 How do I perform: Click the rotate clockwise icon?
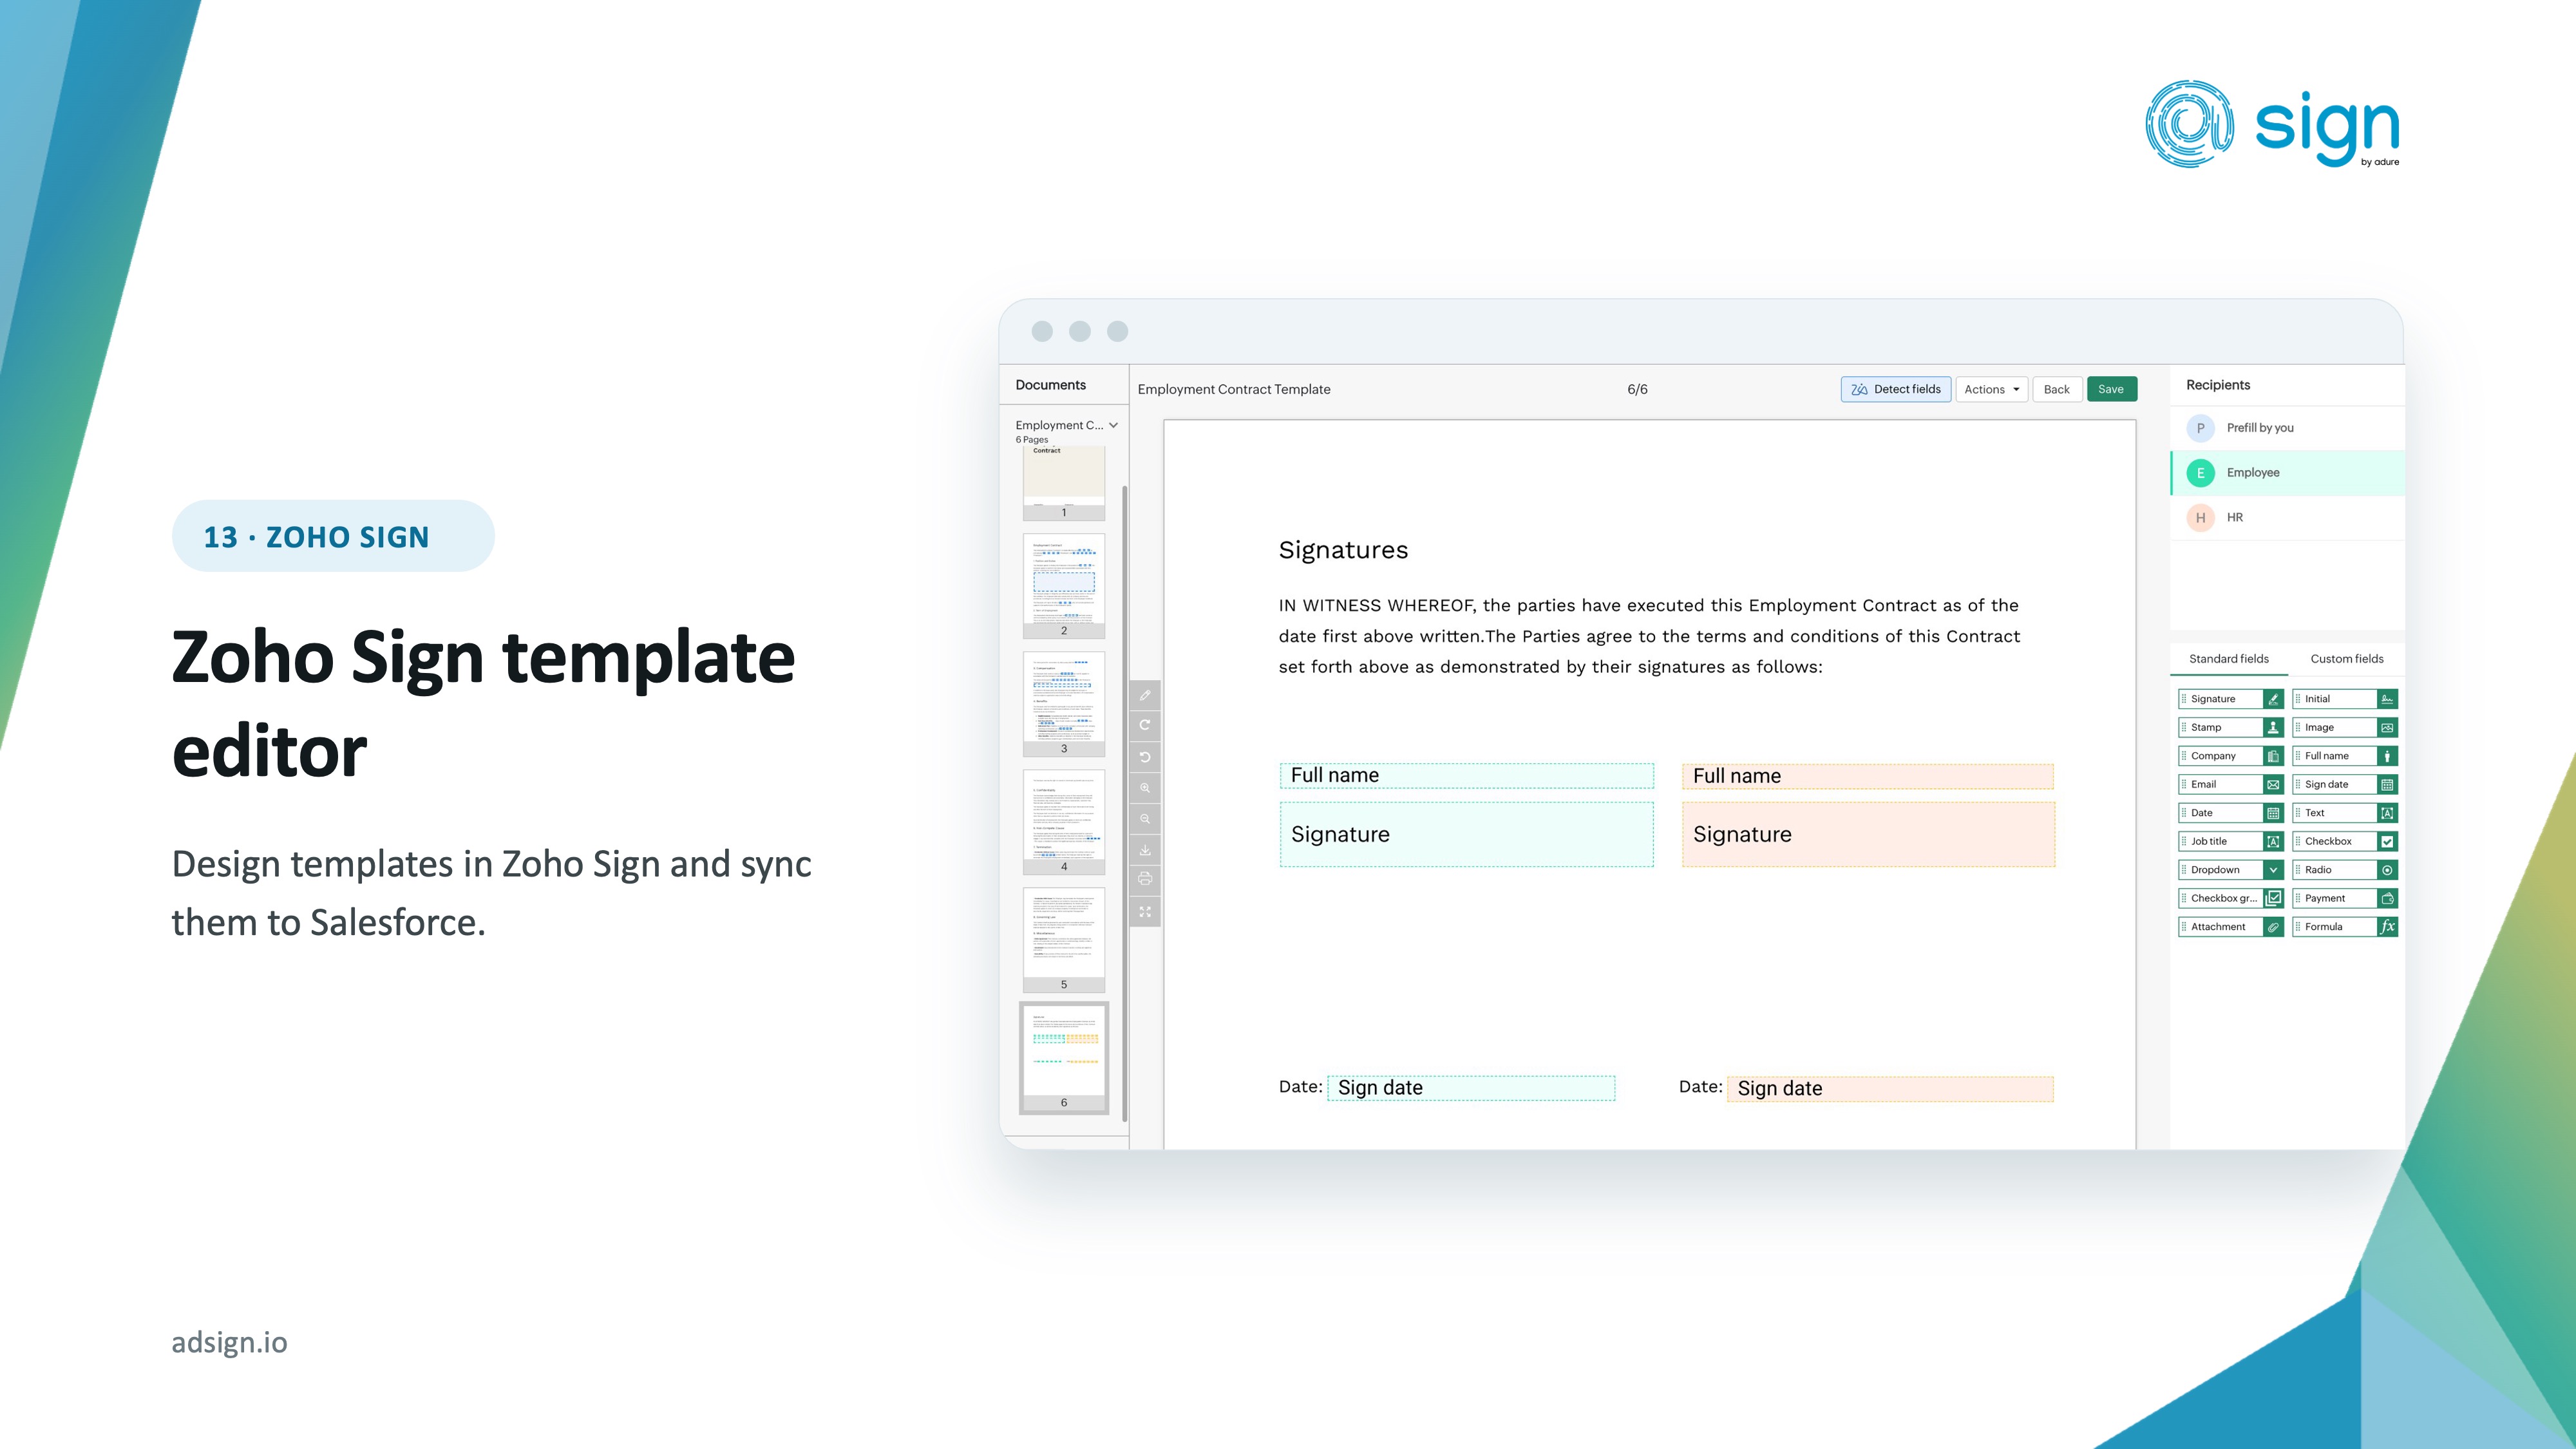tap(1145, 725)
